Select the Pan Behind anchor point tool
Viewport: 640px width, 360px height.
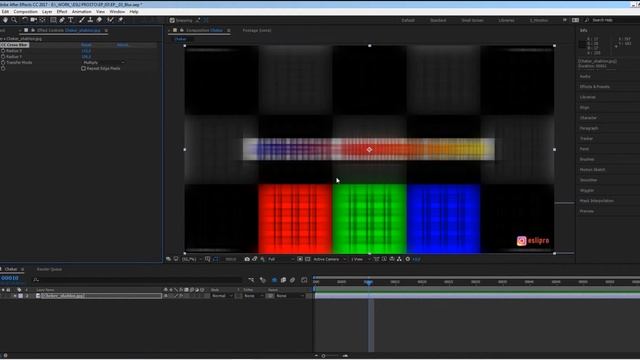click(42, 20)
